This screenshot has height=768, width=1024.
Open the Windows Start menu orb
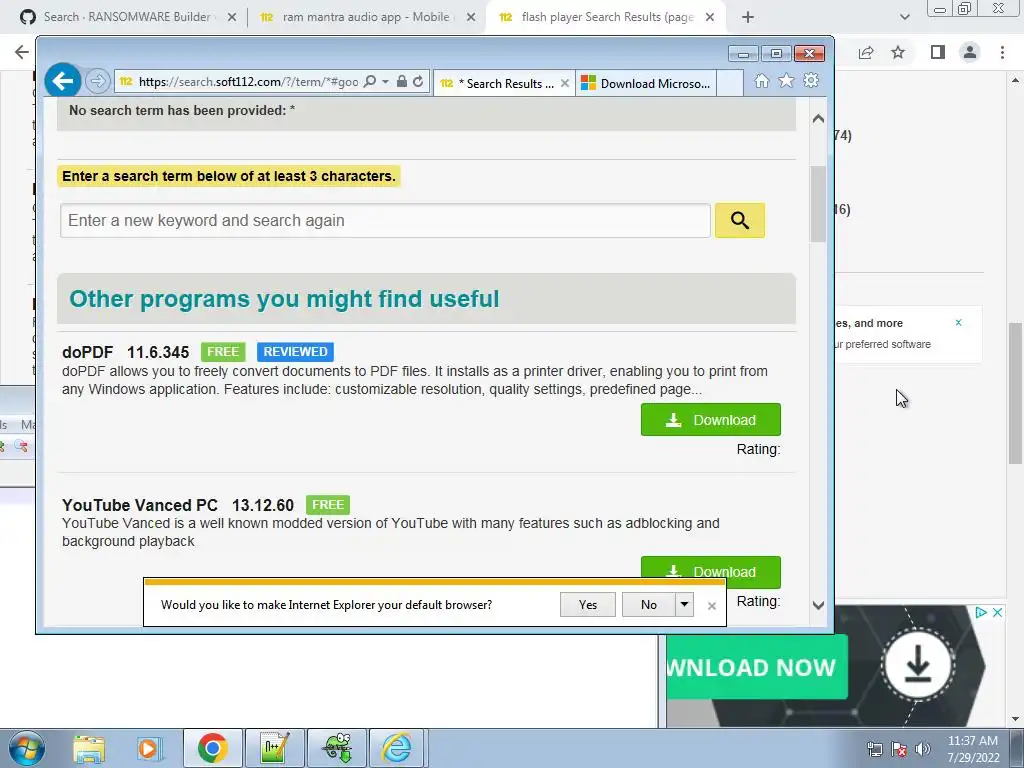(x=27, y=748)
